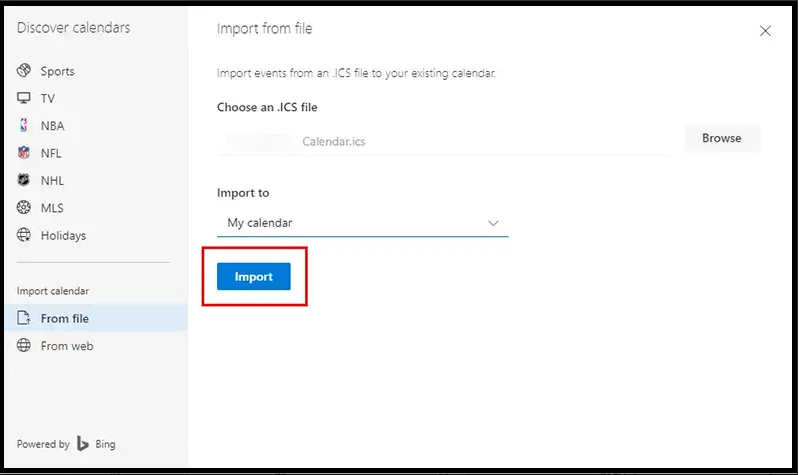This screenshot has width=799, height=475.
Task: Select the NFL shield icon
Action: [x=24, y=153]
